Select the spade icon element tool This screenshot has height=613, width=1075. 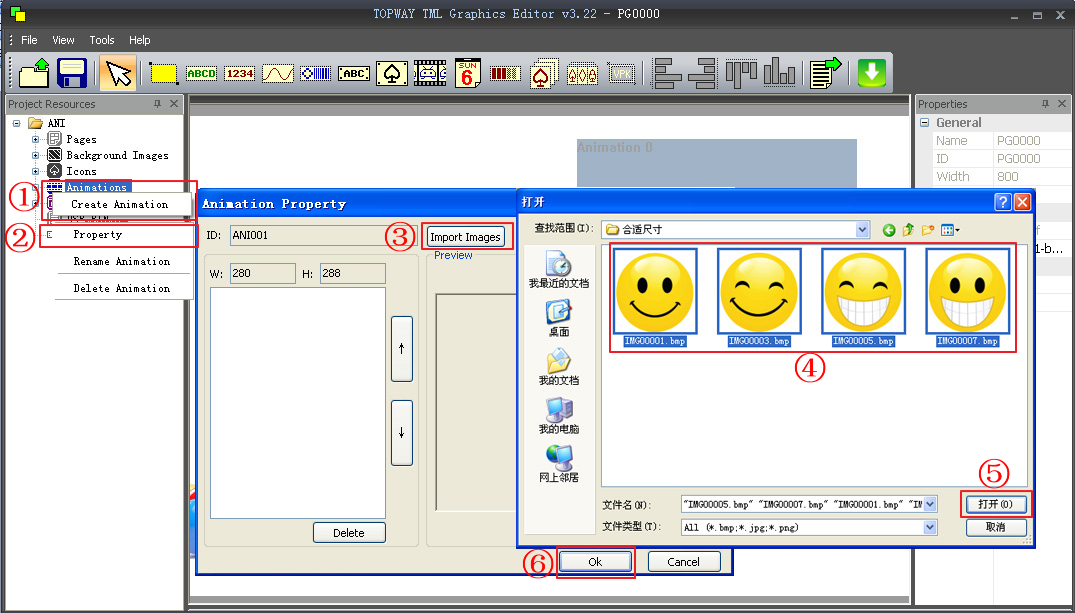pos(391,73)
